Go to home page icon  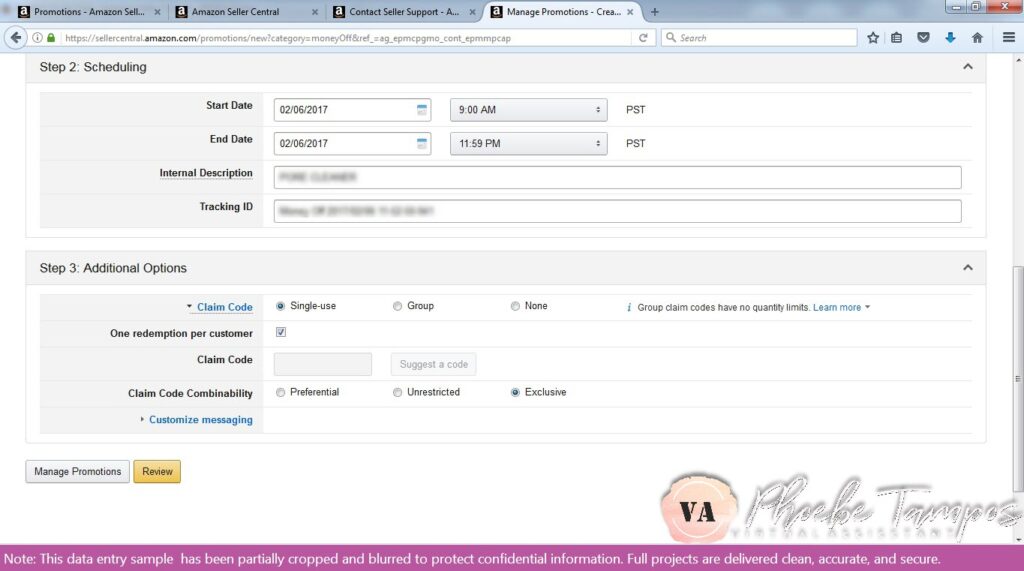point(977,38)
